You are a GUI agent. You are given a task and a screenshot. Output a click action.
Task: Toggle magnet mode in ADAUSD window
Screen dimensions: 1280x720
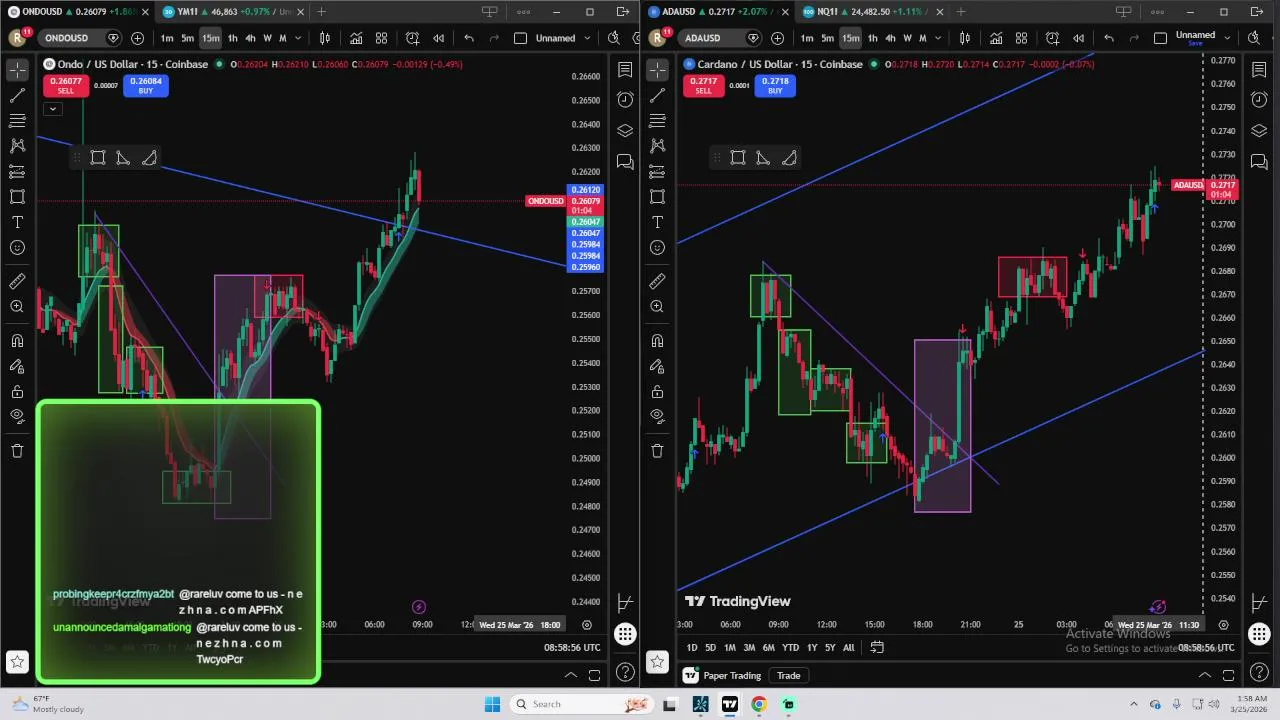click(657, 341)
